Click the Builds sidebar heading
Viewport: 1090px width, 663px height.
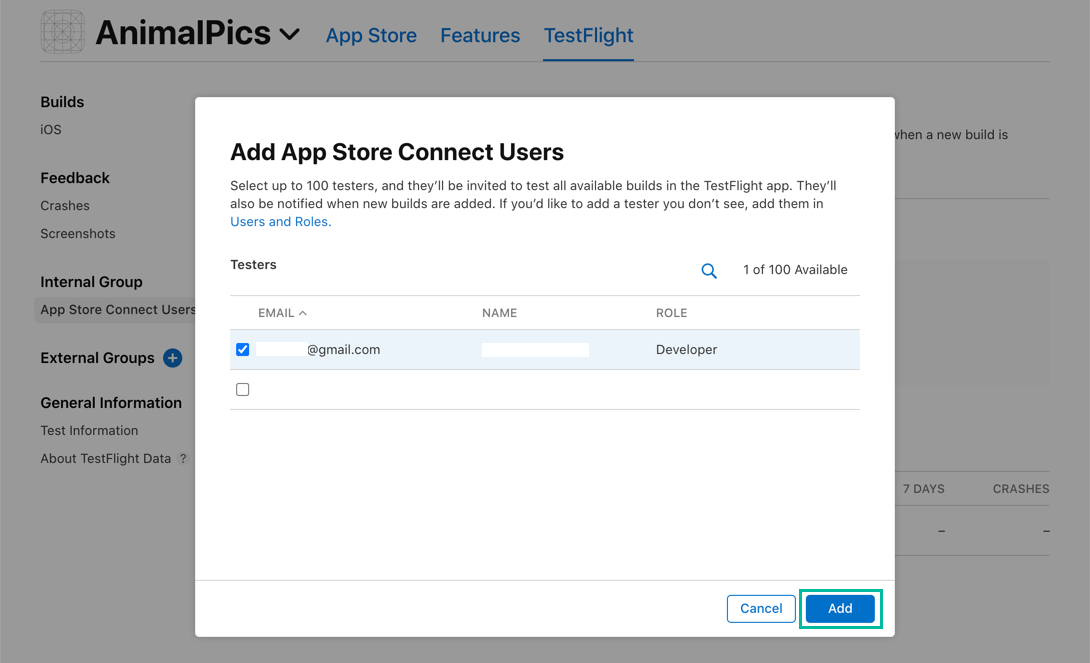[x=62, y=102]
